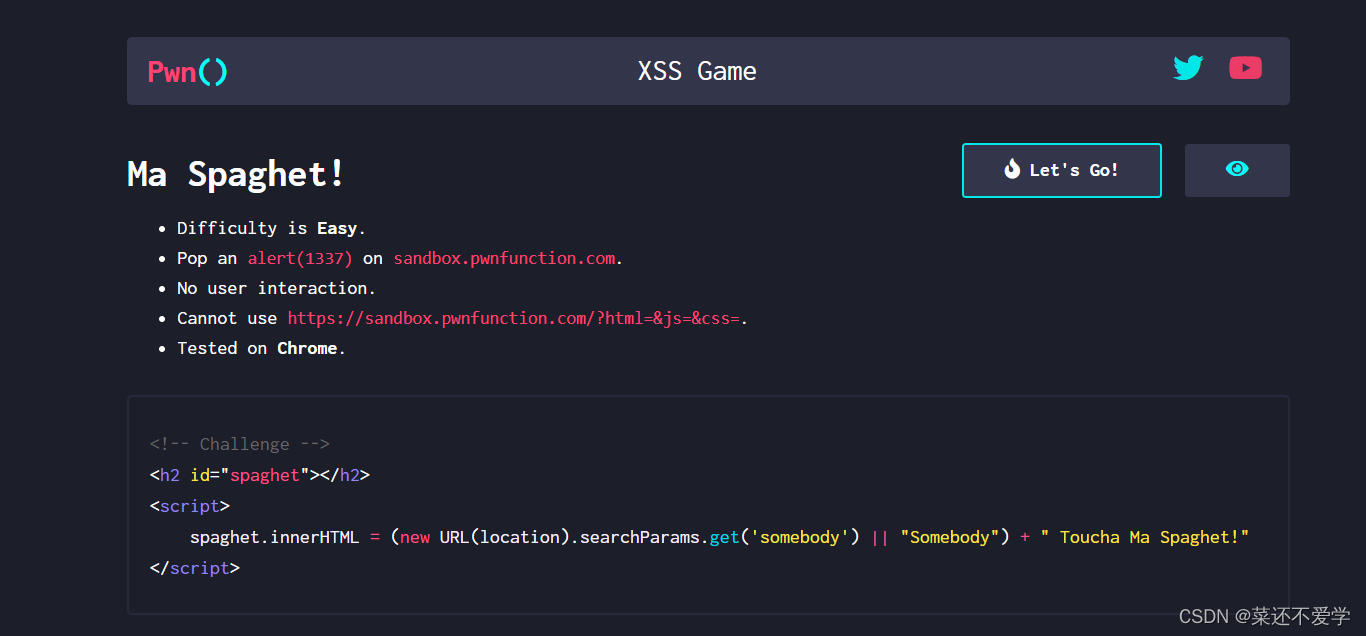Click the h2 id="spaghet" code line

[x=260, y=475]
